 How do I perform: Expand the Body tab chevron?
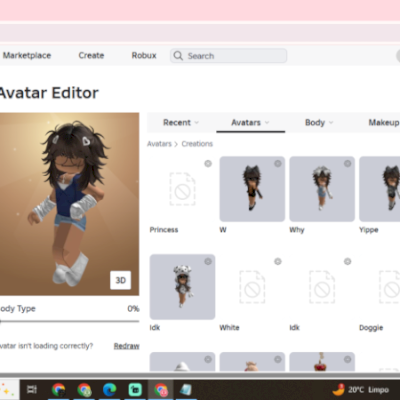331,123
